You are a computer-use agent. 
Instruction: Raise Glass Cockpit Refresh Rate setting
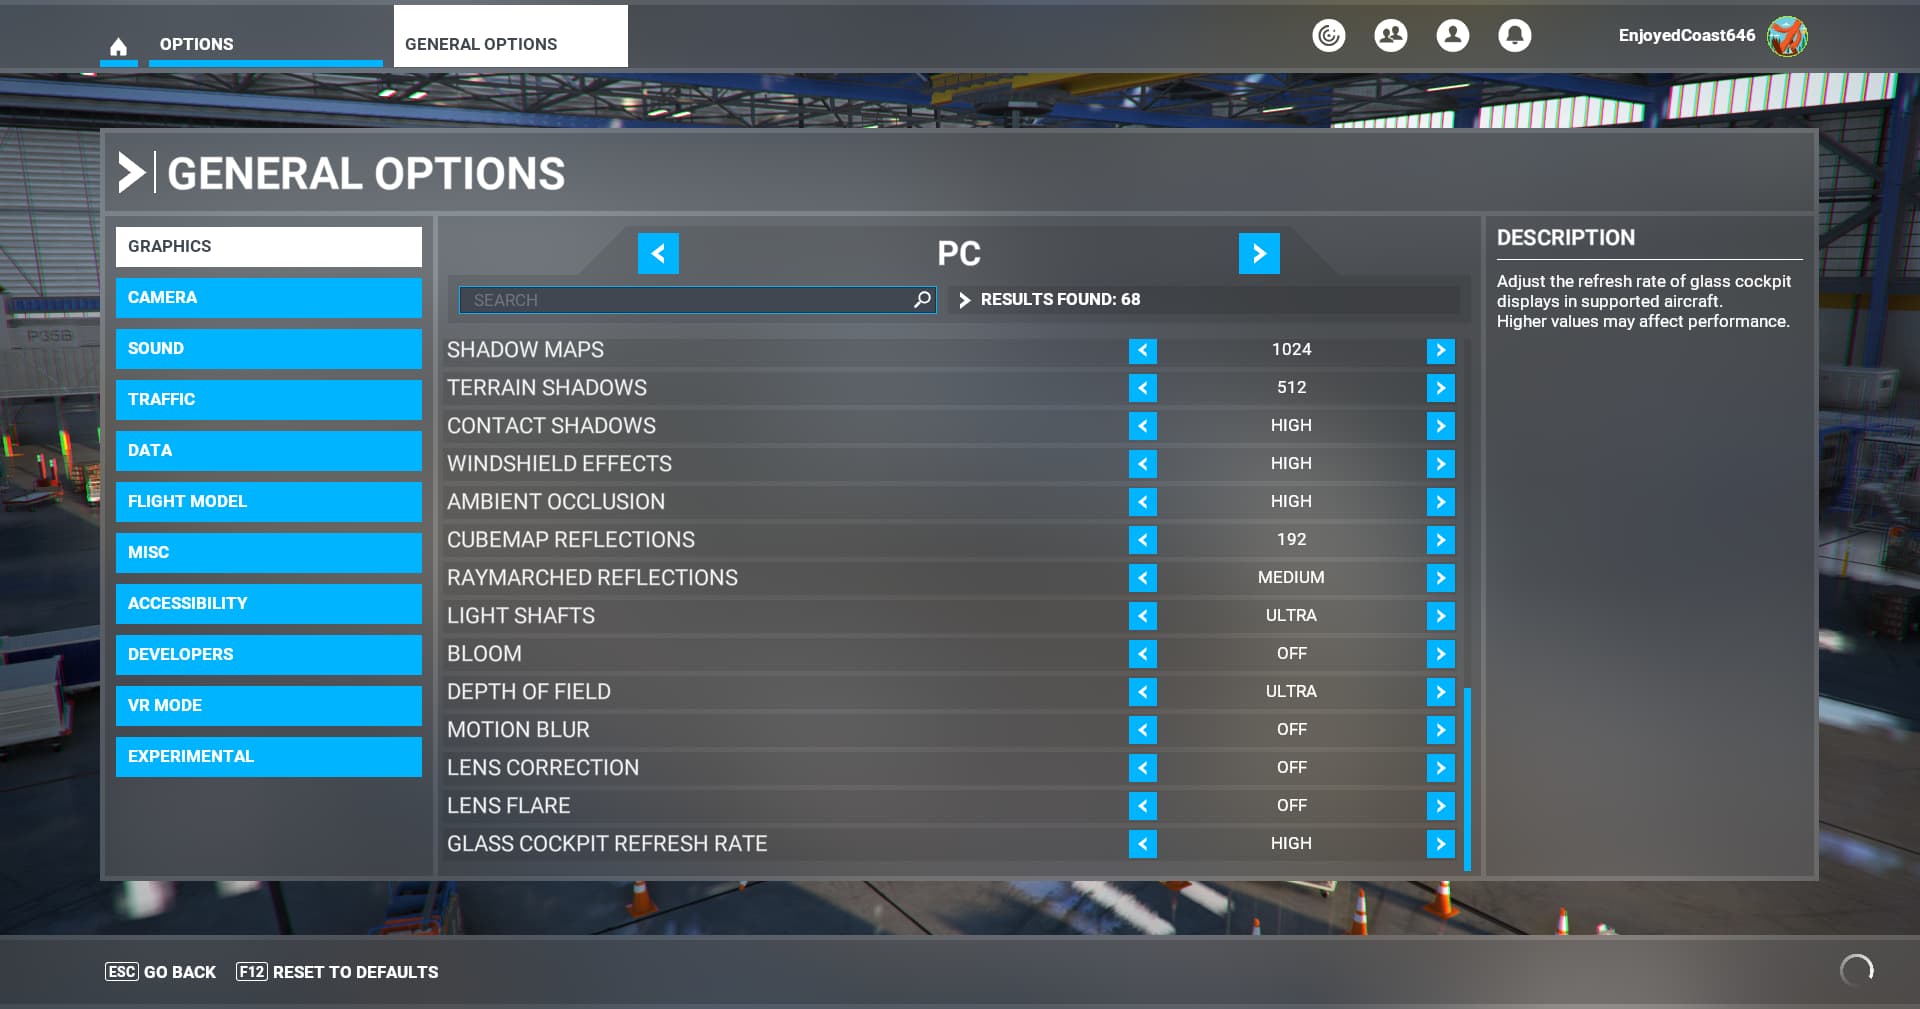tap(1440, 844)
